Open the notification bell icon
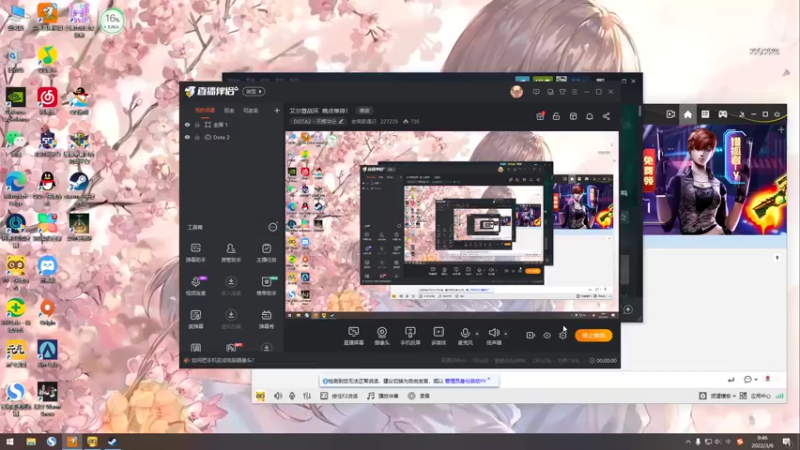The image size is (800, 450). (x=589, y=116)
